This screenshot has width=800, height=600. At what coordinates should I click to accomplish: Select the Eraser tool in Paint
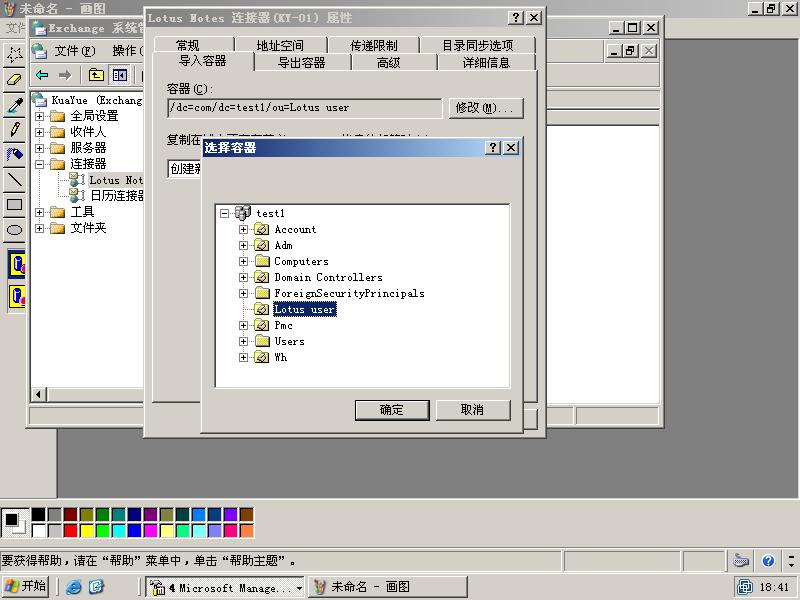click(x=14, y=80)
